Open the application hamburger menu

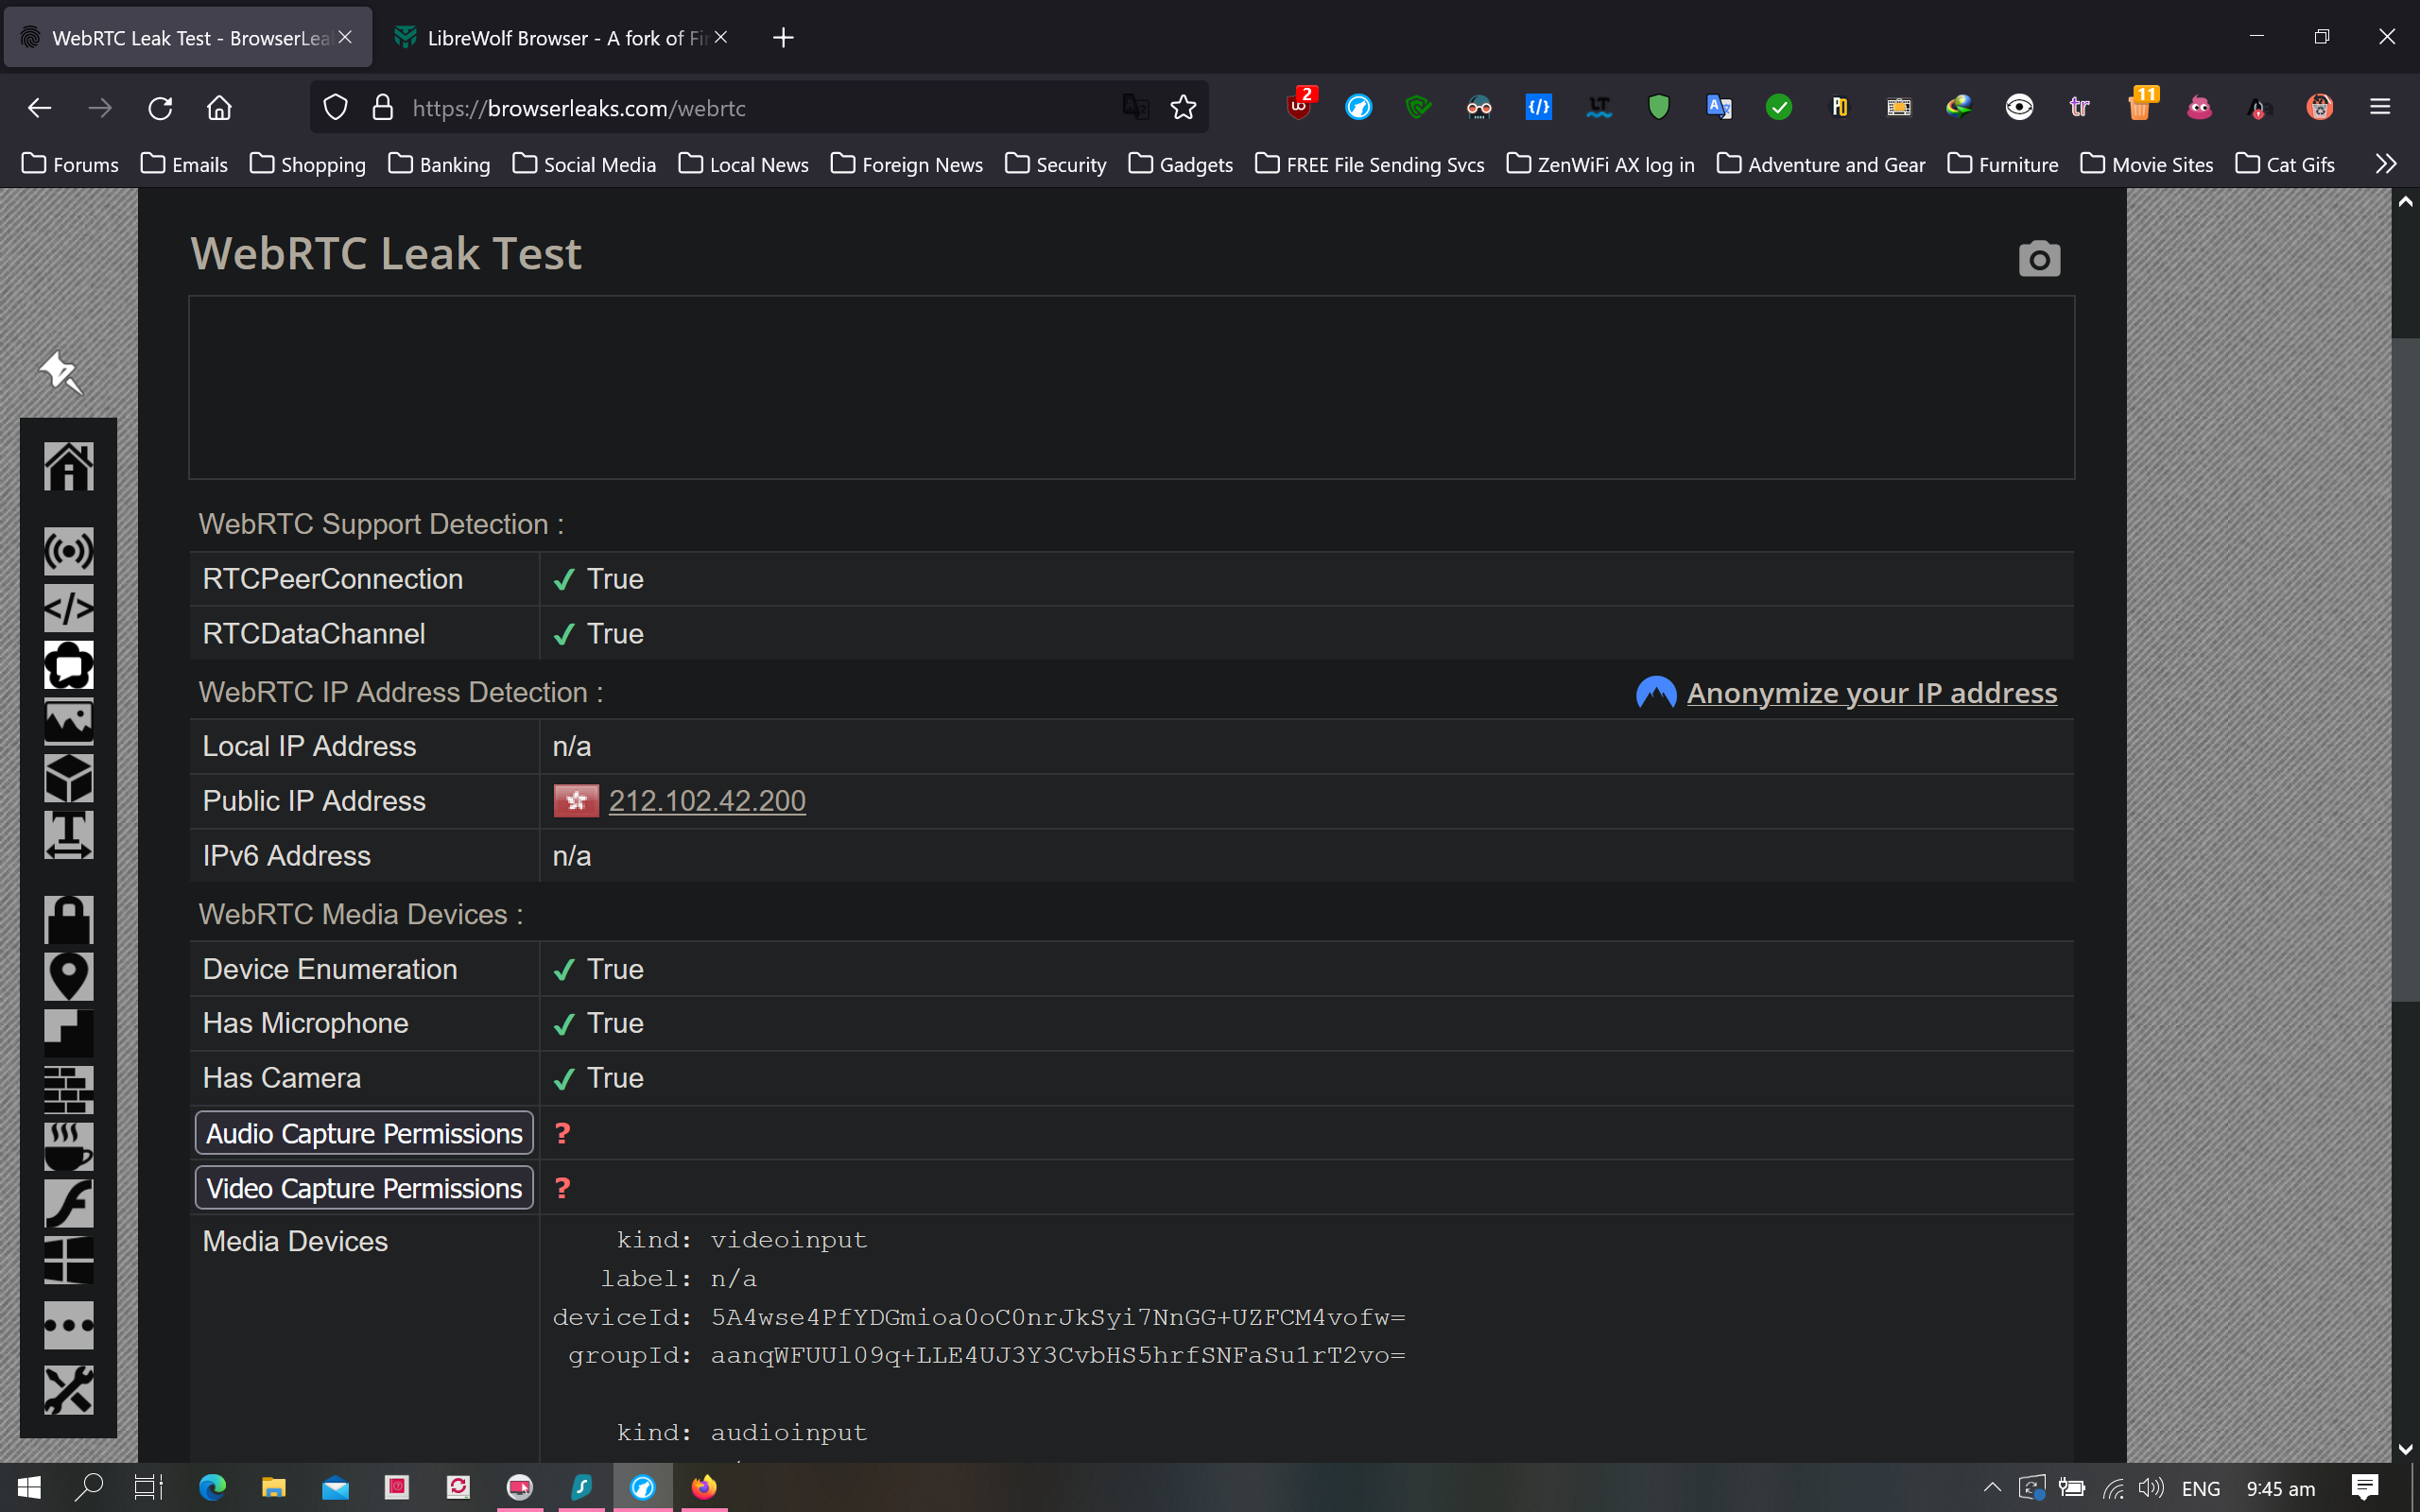tap(2379, 107)
